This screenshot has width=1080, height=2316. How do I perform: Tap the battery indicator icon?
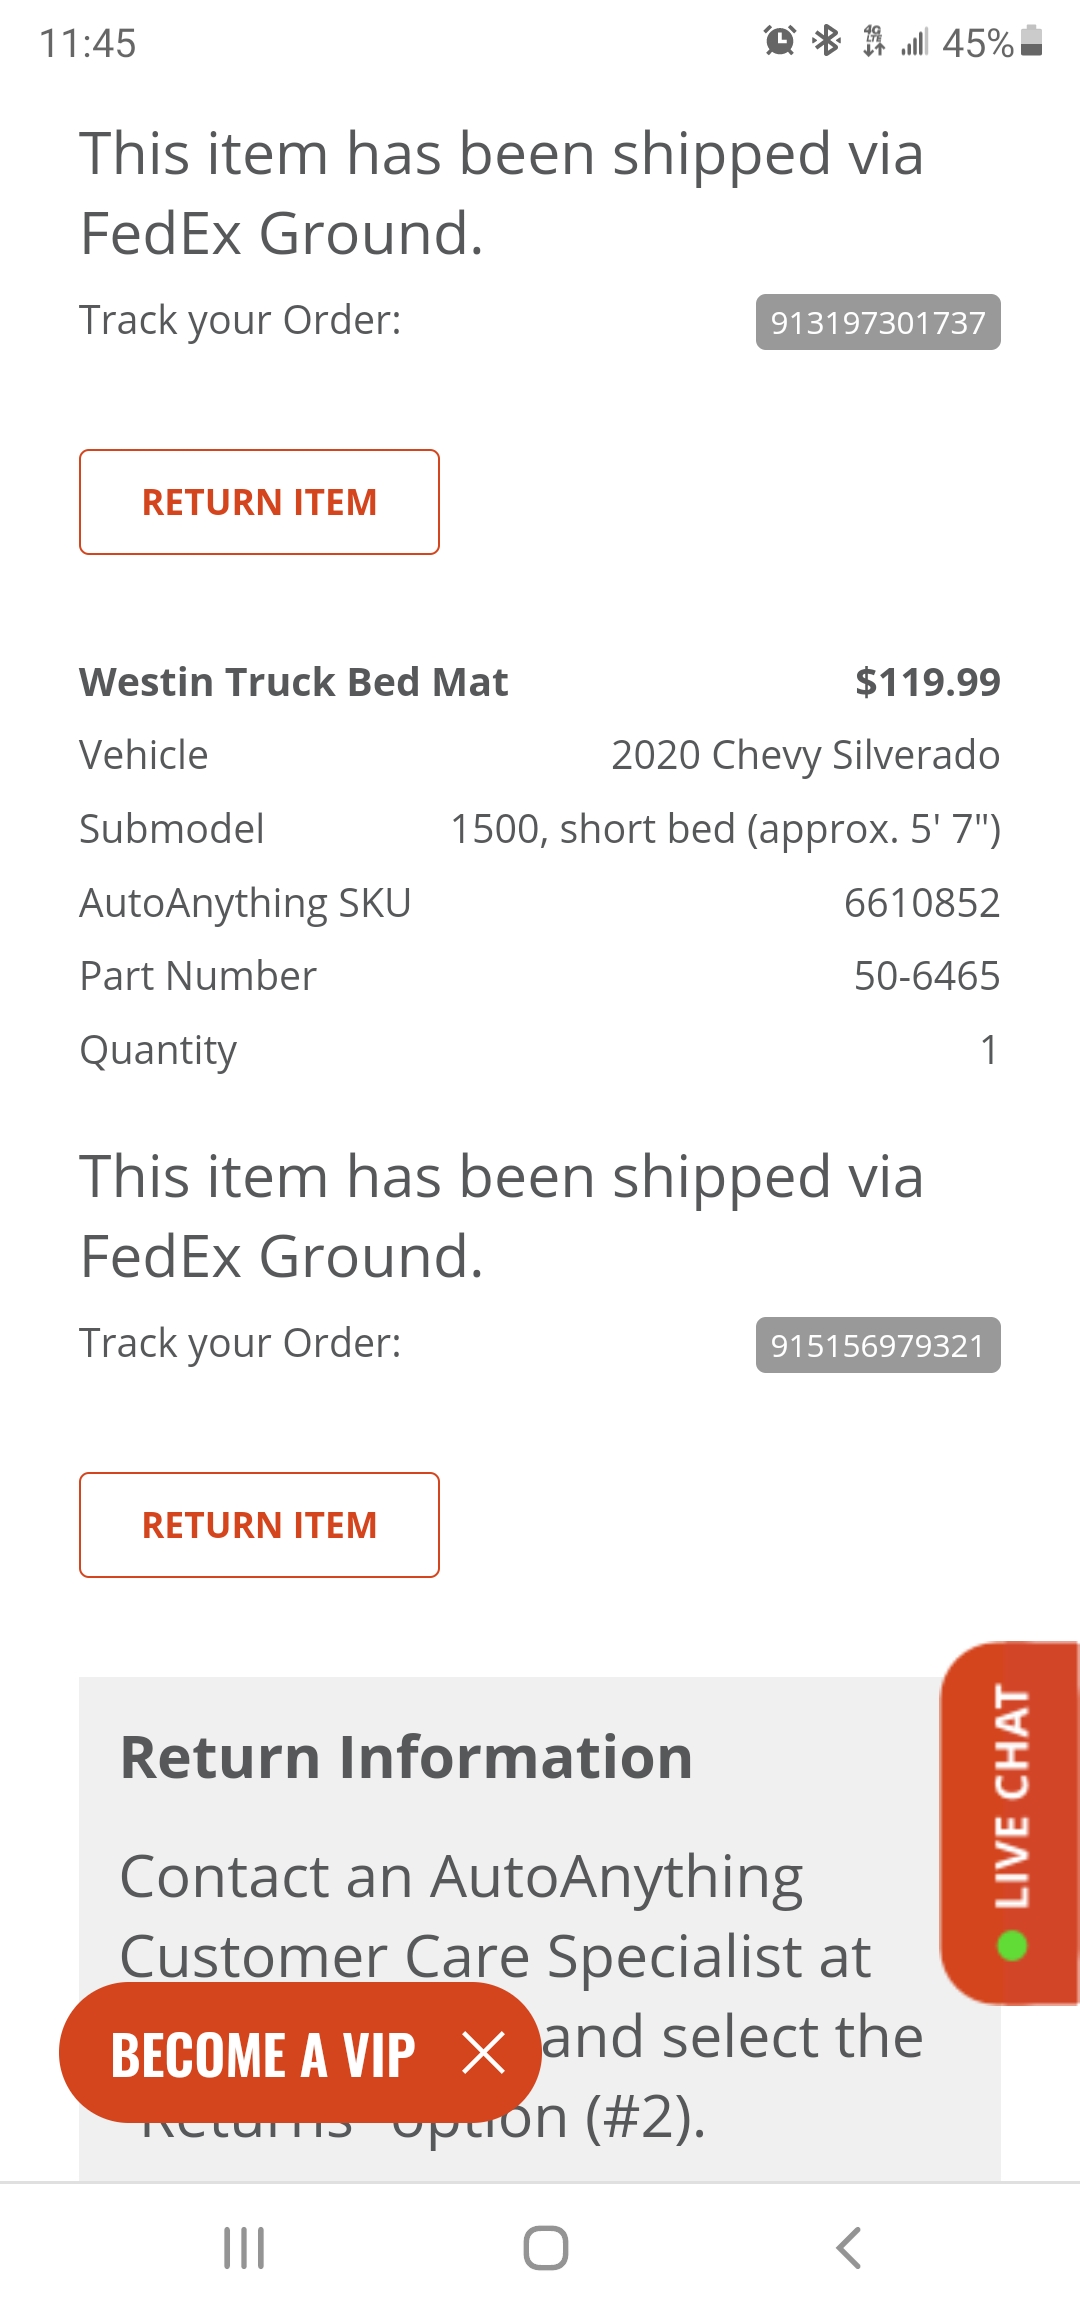(x=1032, y=41)
